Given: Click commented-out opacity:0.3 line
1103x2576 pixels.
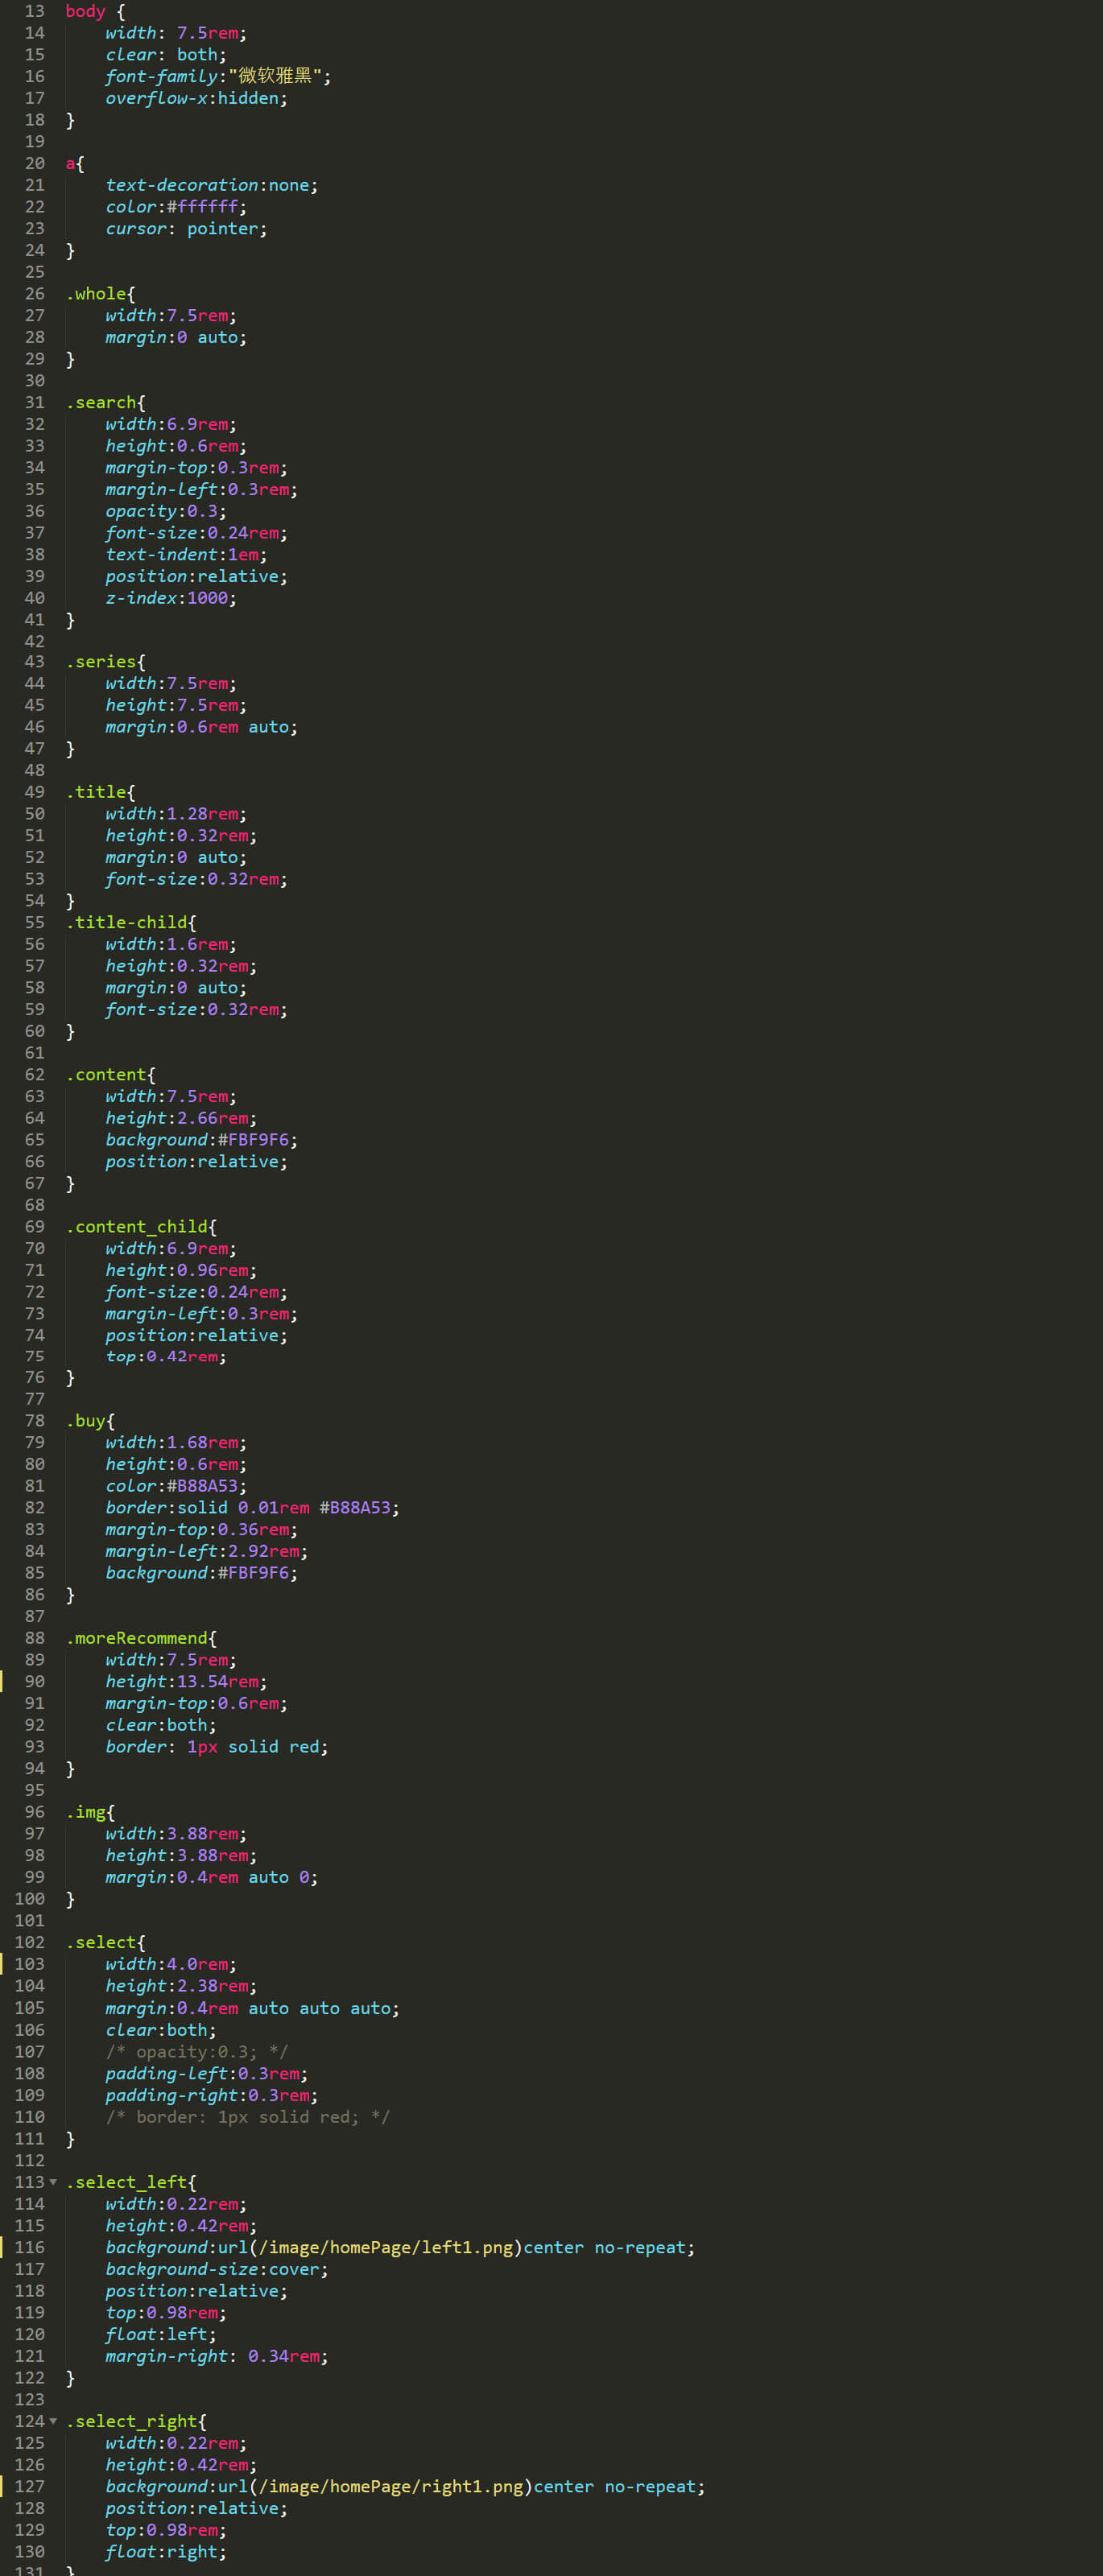Looking at the screenshot, I should click(197, 2051).
